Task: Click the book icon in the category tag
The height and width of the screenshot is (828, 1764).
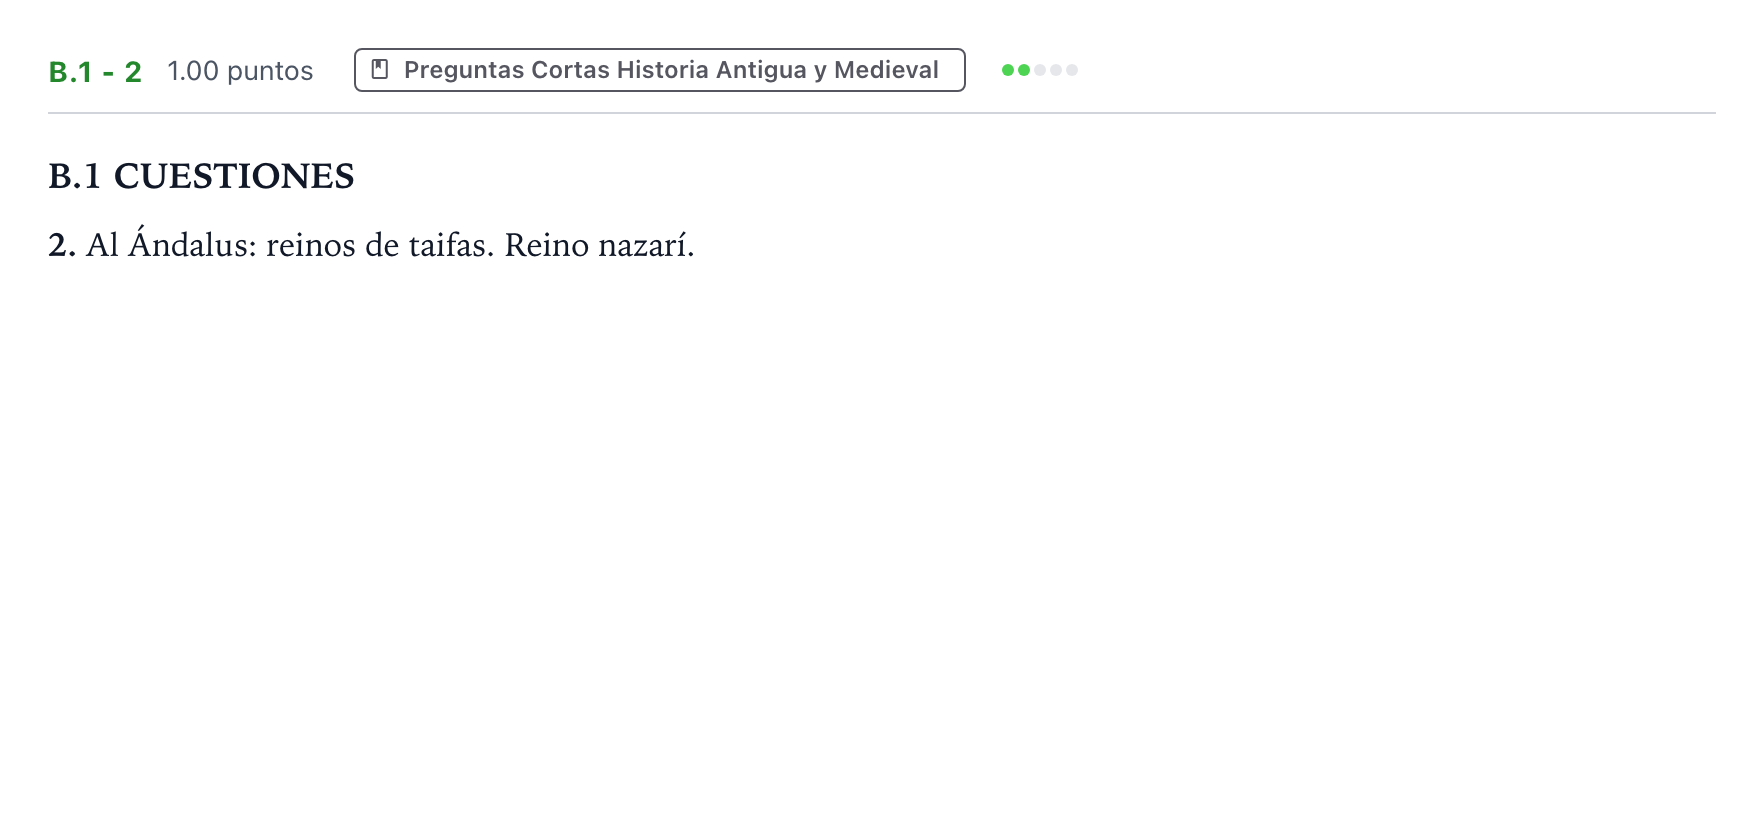Action: point(380,70)
